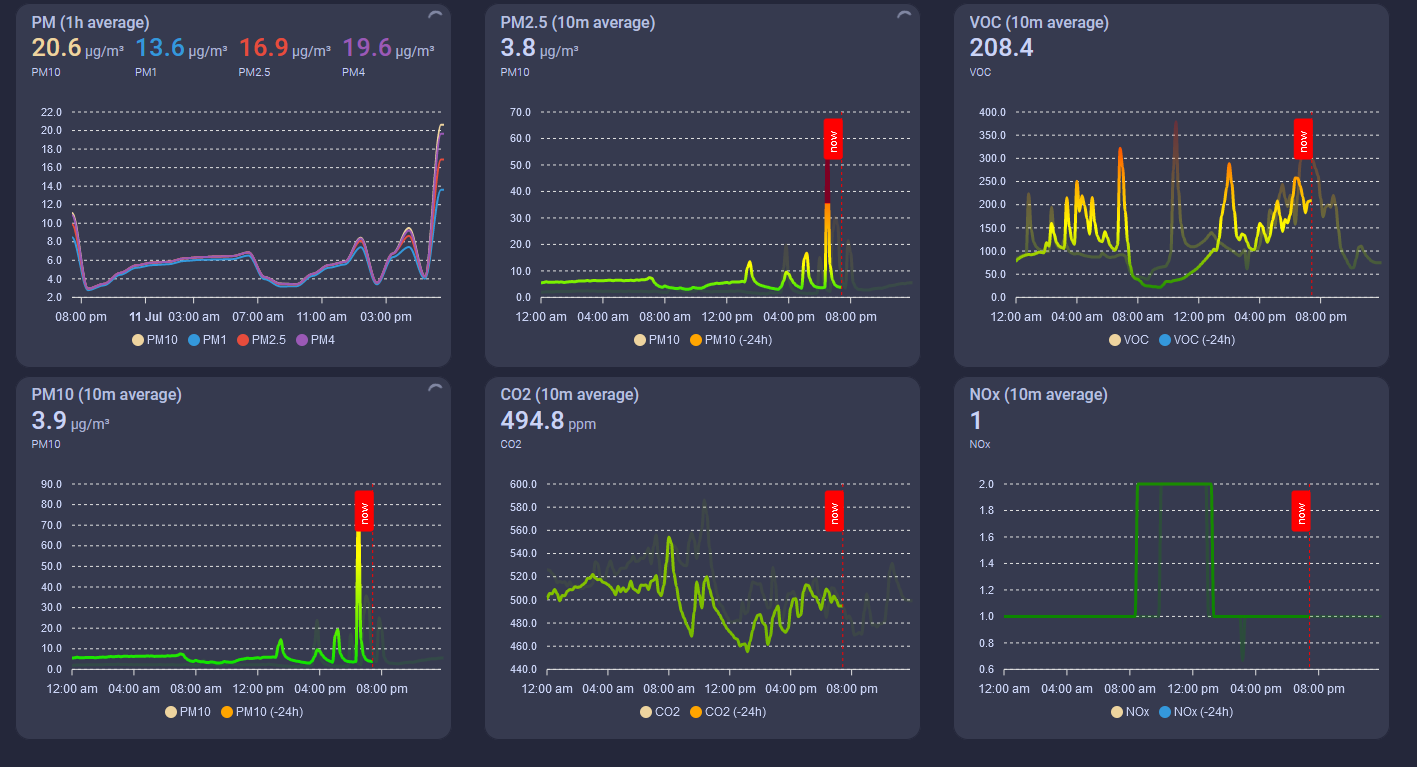Click the 22.0 y-axis label in PM 1h chart
Image resolution: width=1417 pixels, height=767 pixels.
pos(51,112)
